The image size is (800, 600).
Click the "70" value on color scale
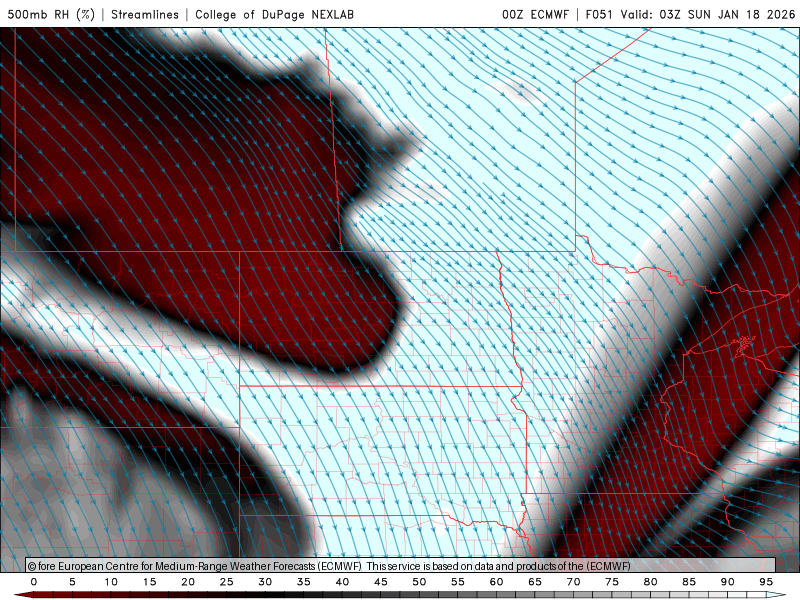coord(573,582)
